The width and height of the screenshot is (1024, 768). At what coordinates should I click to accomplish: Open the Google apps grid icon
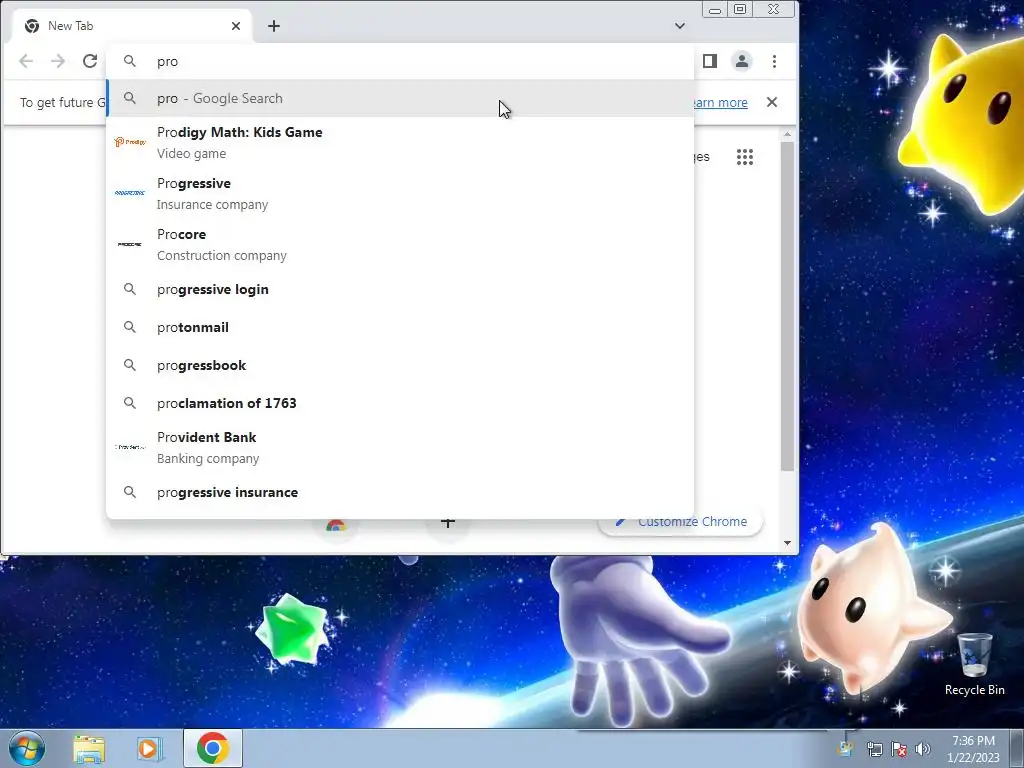pyautogui.click(x=745, y=157)
